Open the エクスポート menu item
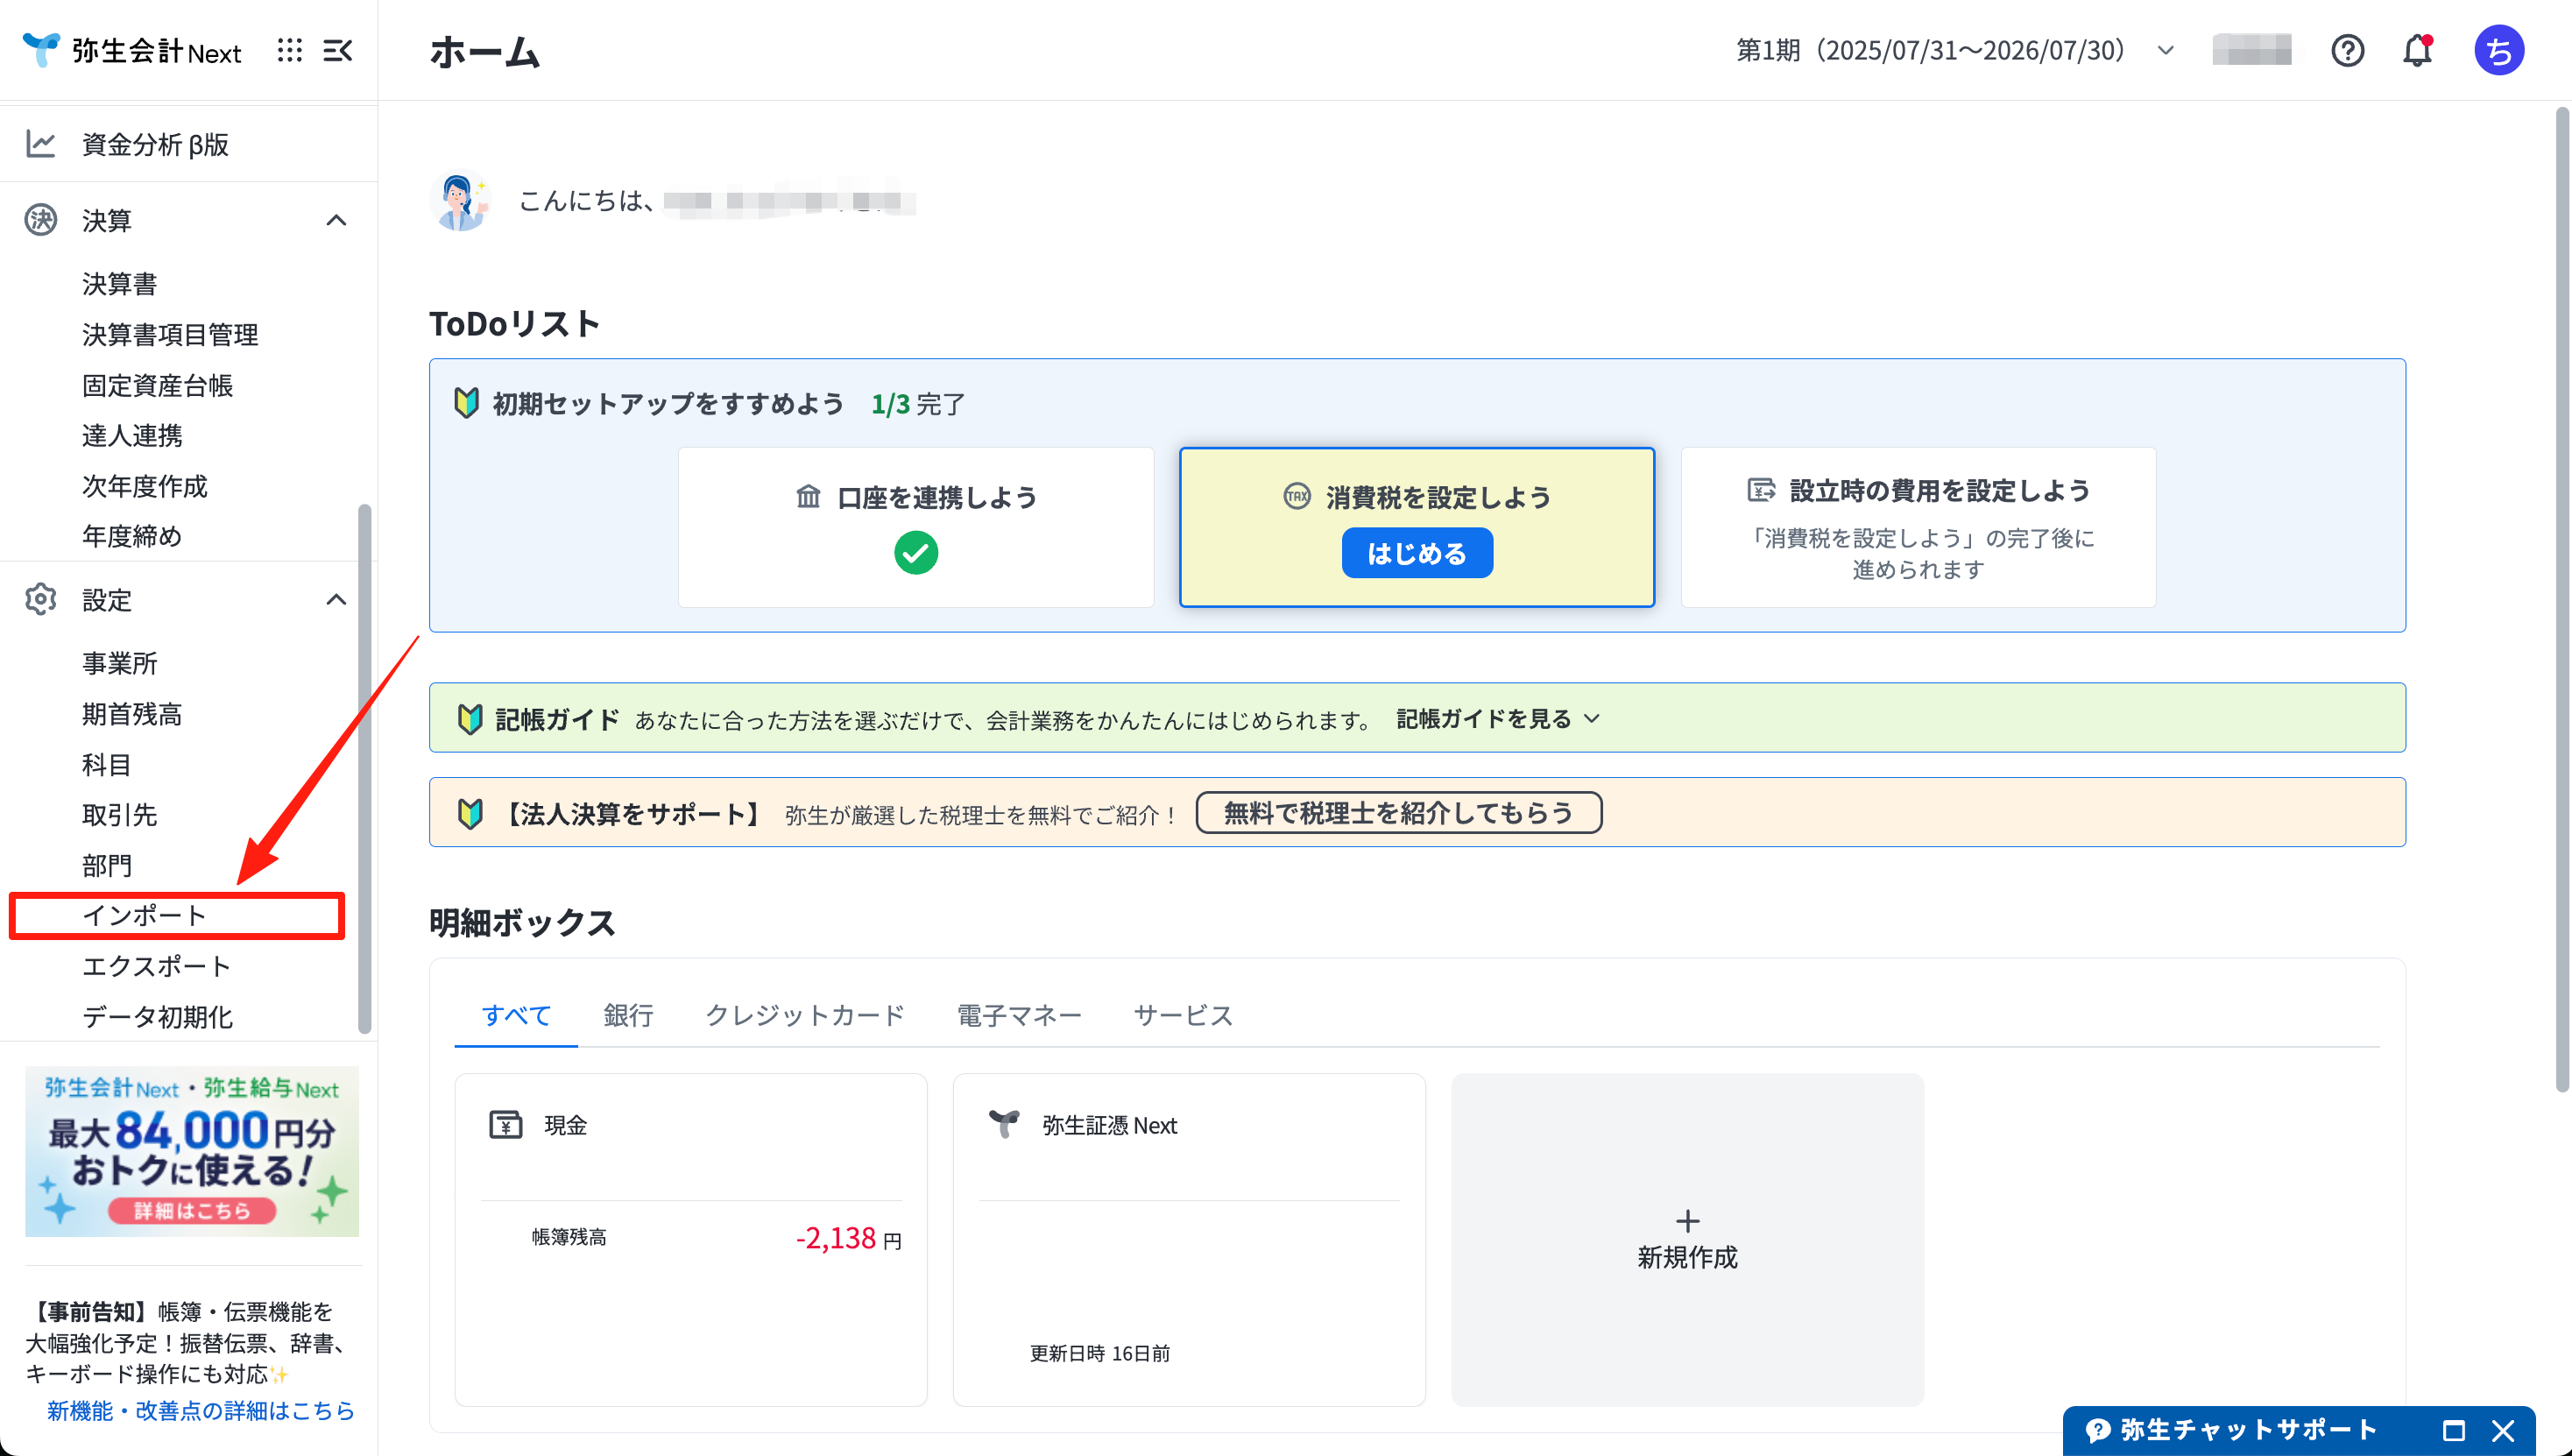2572x1456 pixels. (x=157, y=967)
